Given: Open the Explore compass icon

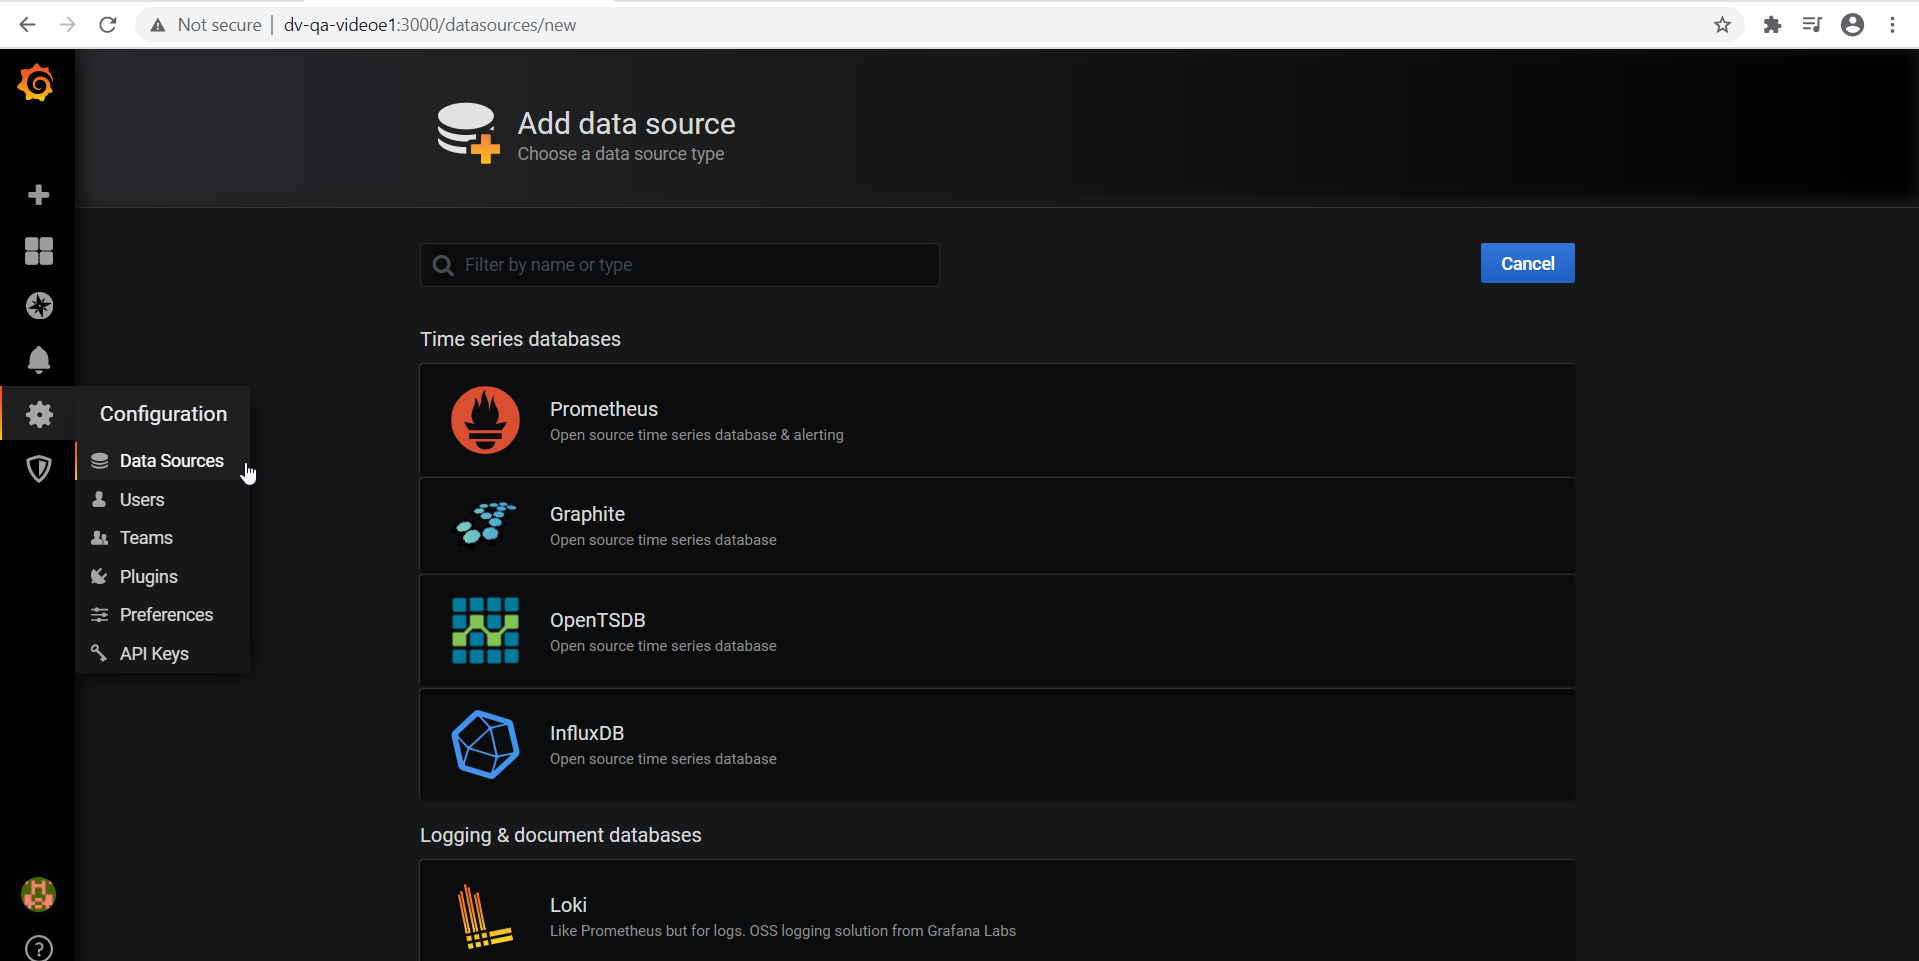Looking at the screenshot, I should [x=39, y=306].
